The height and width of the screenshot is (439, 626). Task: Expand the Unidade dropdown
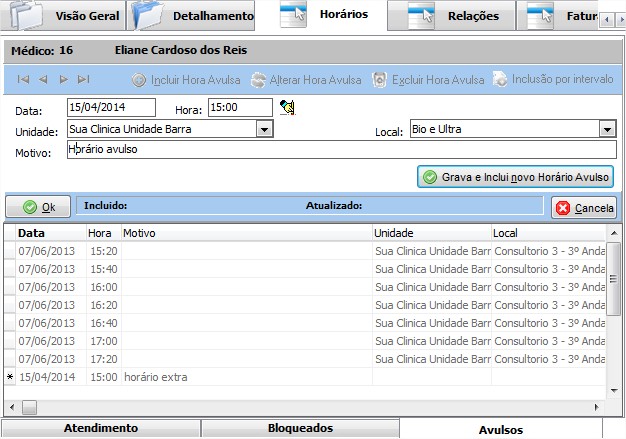[x=264, y=129]
